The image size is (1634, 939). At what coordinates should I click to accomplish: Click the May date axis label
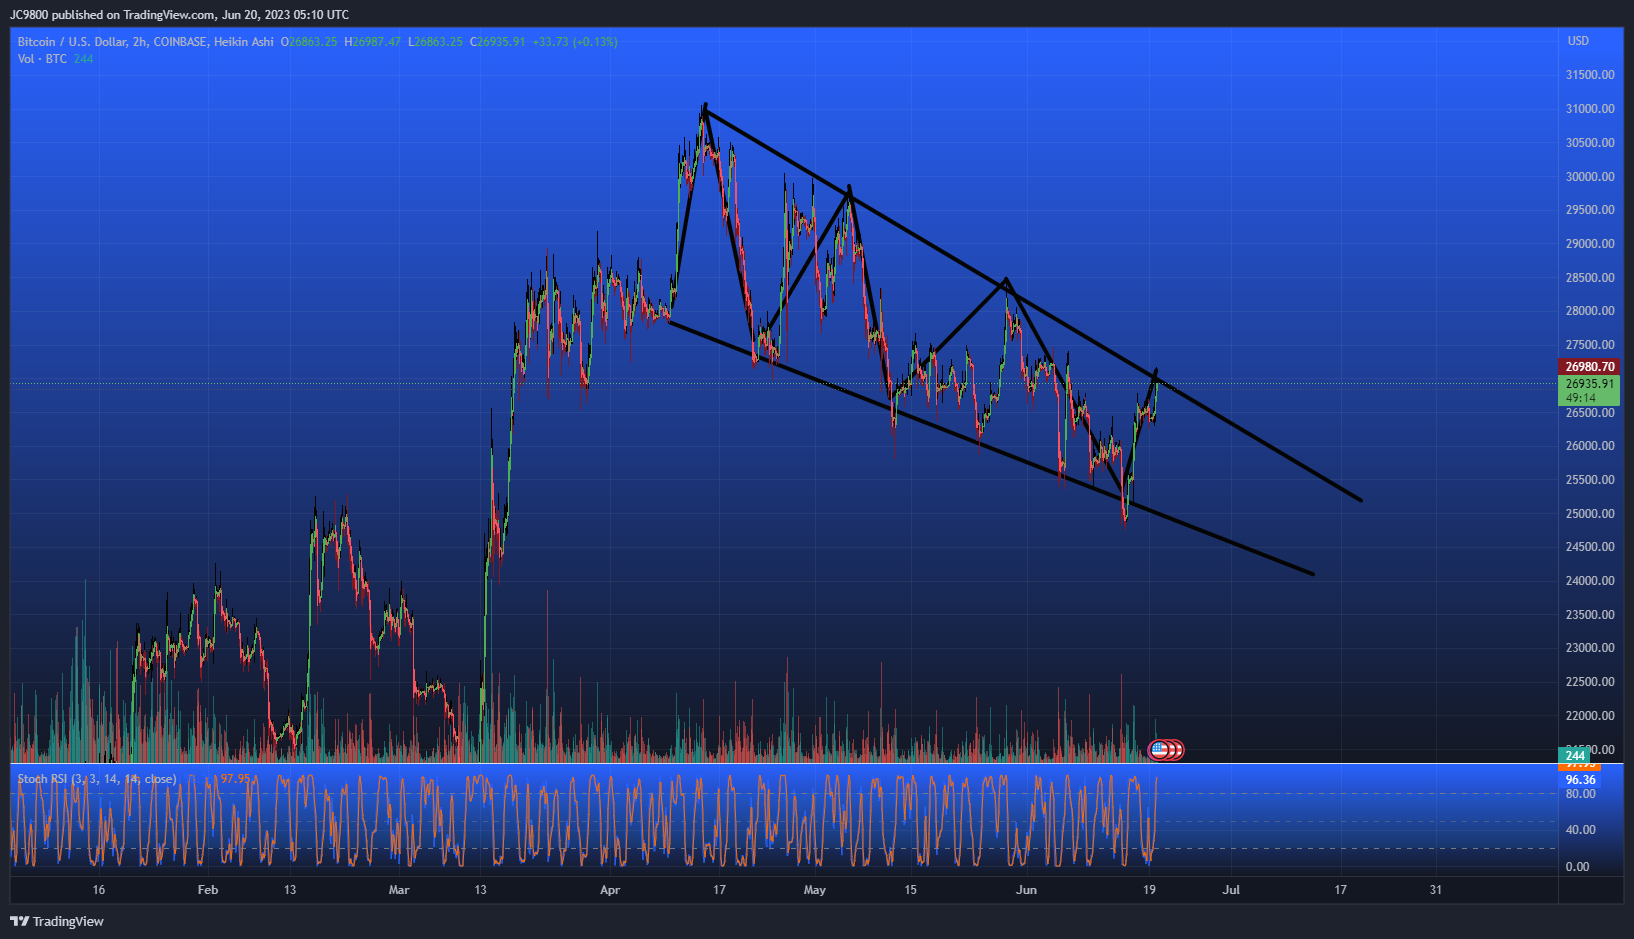815,890
